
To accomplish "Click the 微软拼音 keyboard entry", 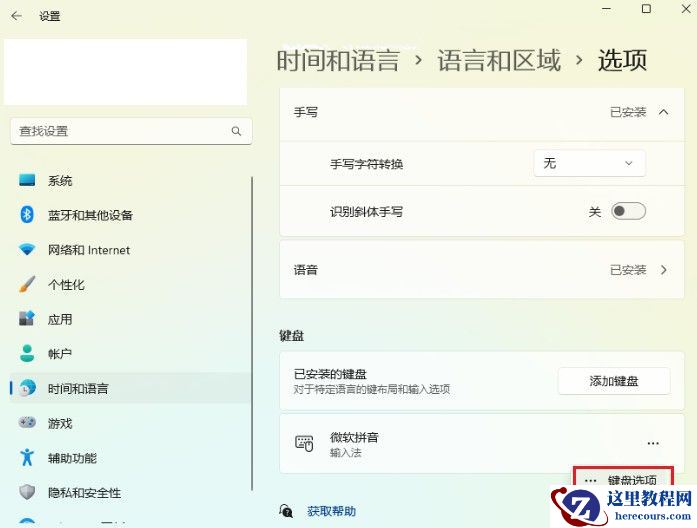I will tap(481, 443).
